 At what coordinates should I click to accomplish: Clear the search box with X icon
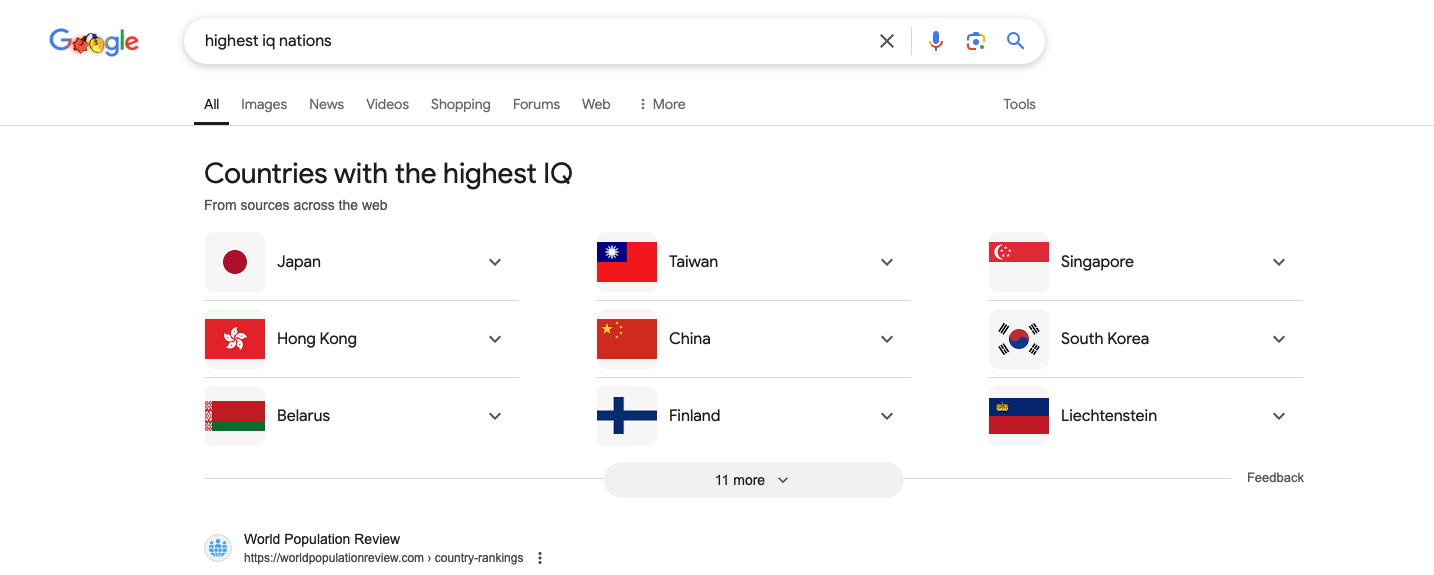coord(887,41)
